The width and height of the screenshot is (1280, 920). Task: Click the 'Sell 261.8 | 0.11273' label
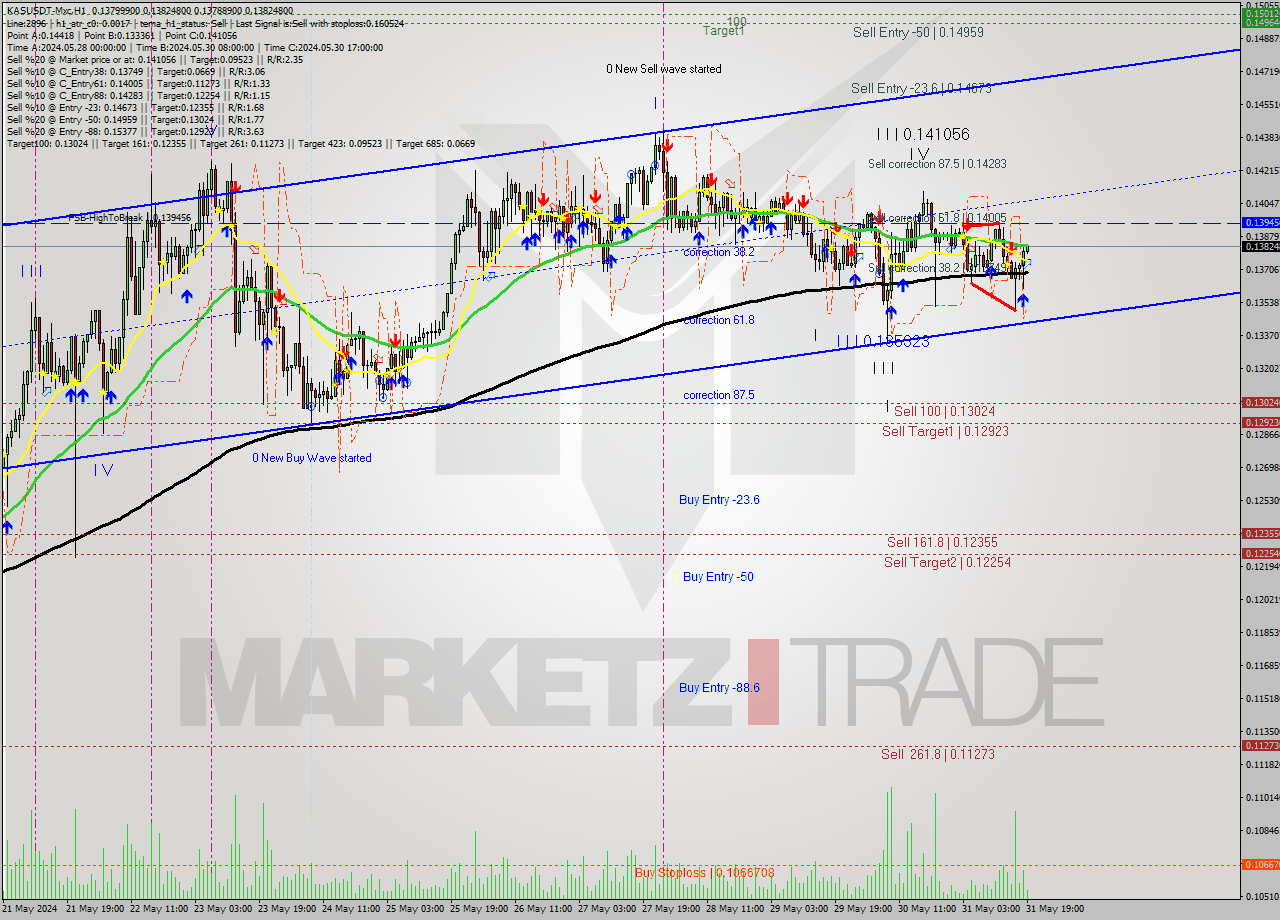(x=938, y=754)
